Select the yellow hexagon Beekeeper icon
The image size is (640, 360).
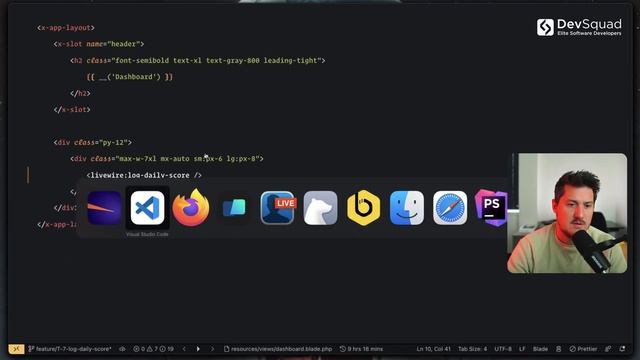363,208
